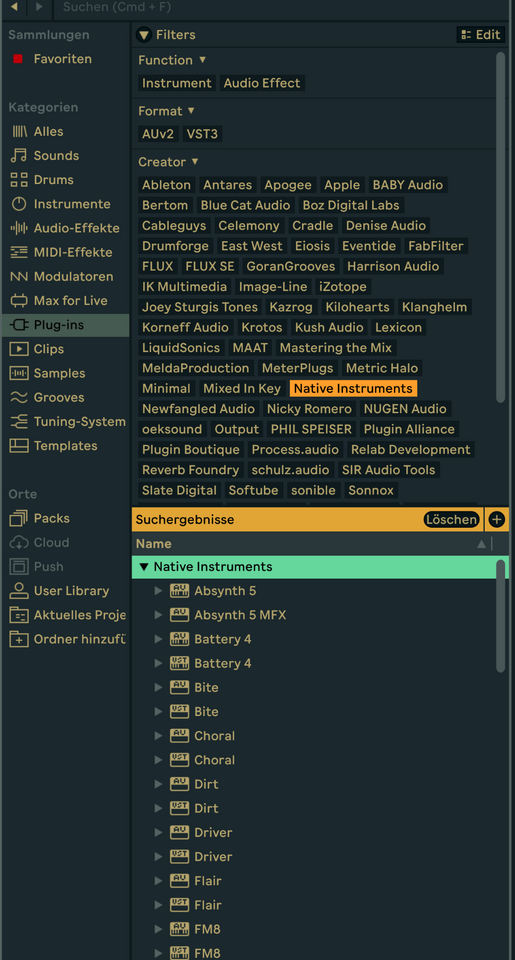Click the Alles library icon
This screenshot has width=515, height=960.
tap(19, 132)
